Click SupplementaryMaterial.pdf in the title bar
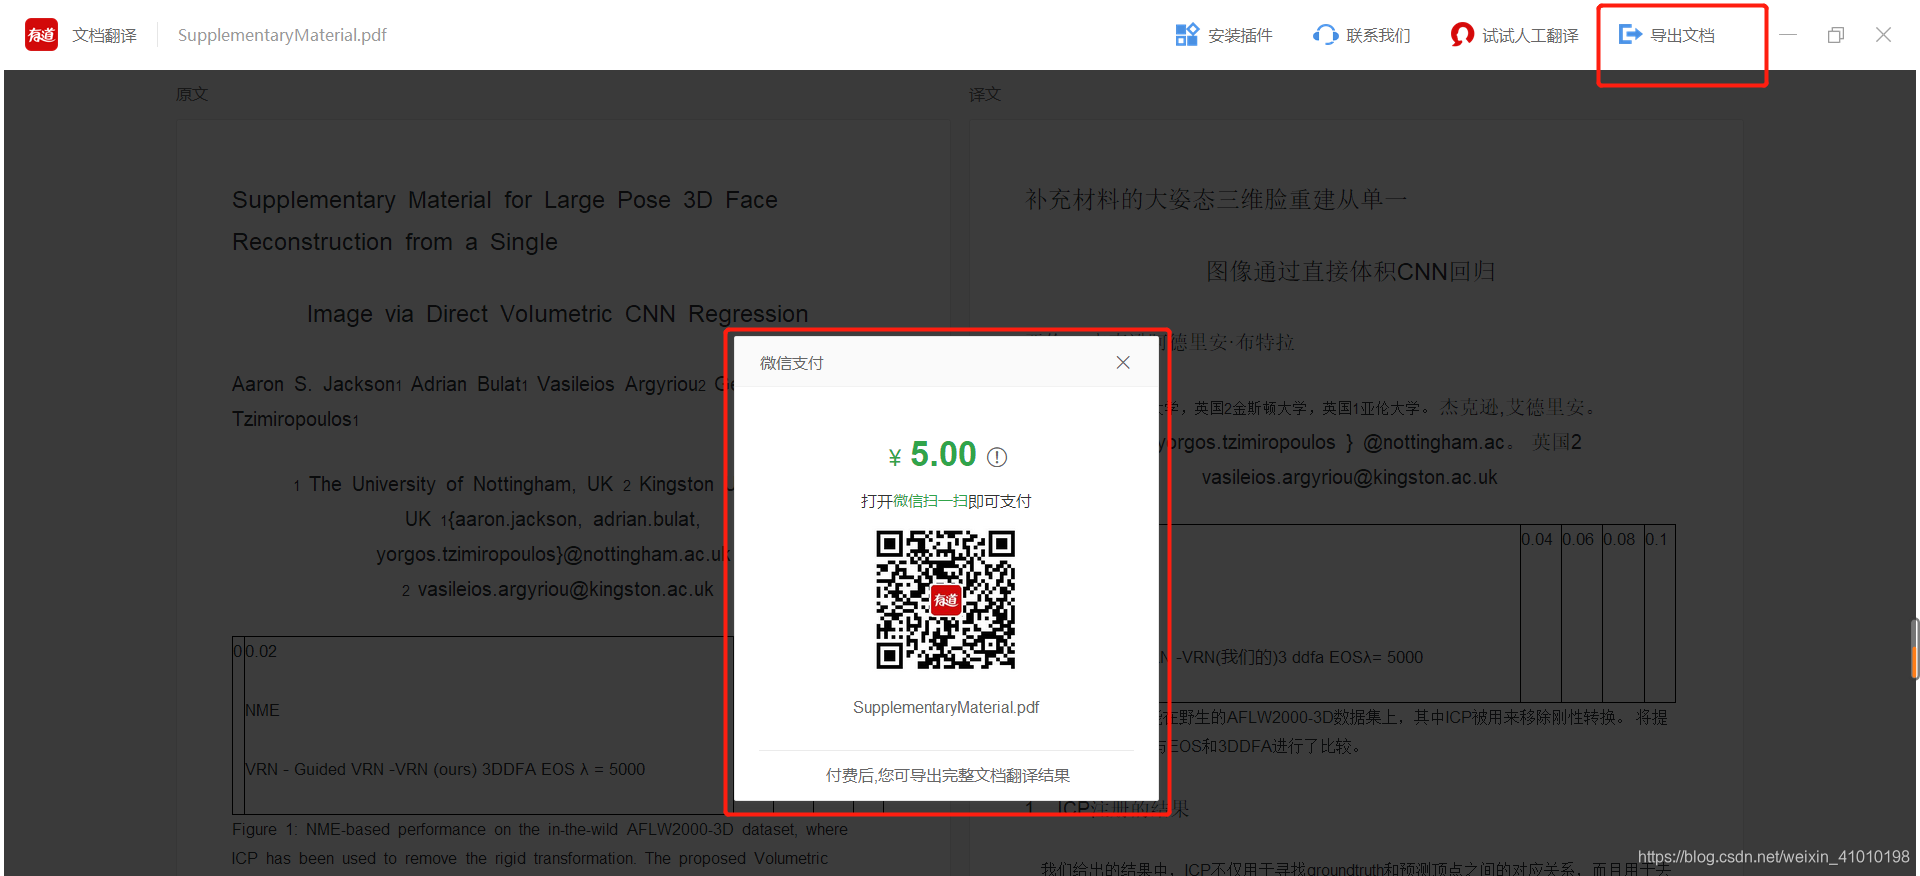Screen dimensions: 1920x876 click(282, 35)
